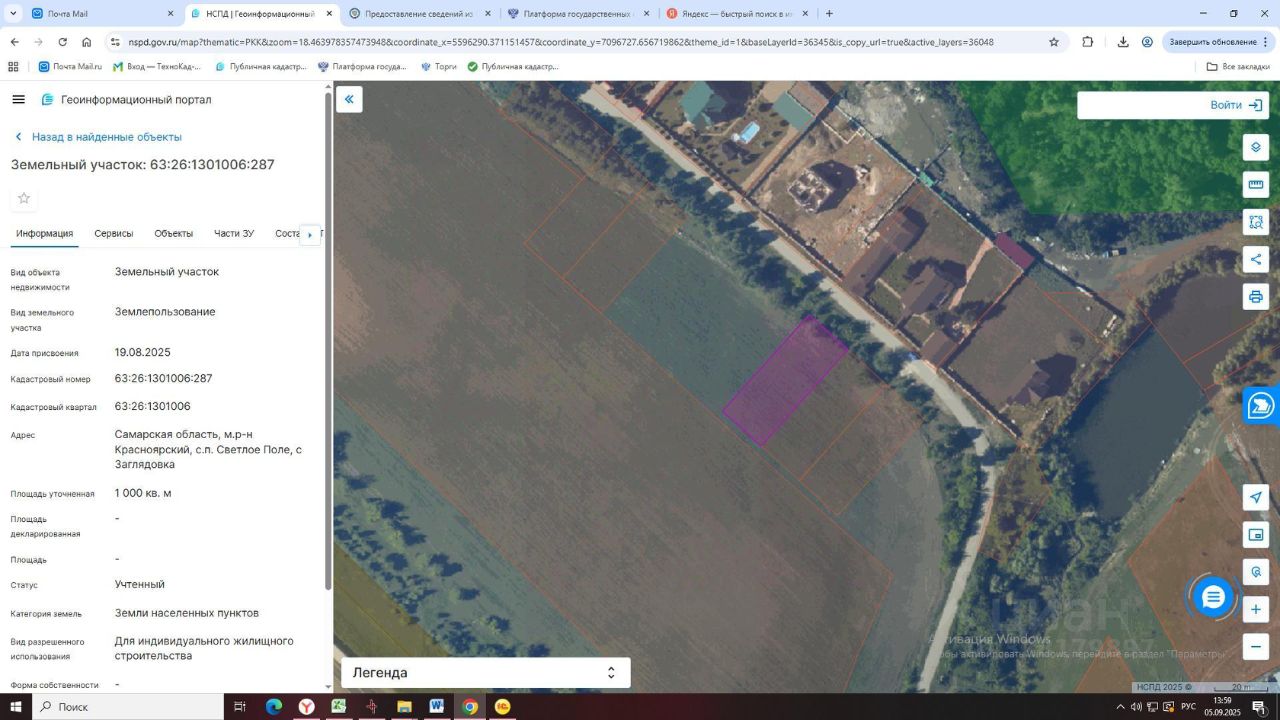Switch to the Яндекс search browser tab
The height and width of the screenshot is (720, 1280).
[737, 14]
